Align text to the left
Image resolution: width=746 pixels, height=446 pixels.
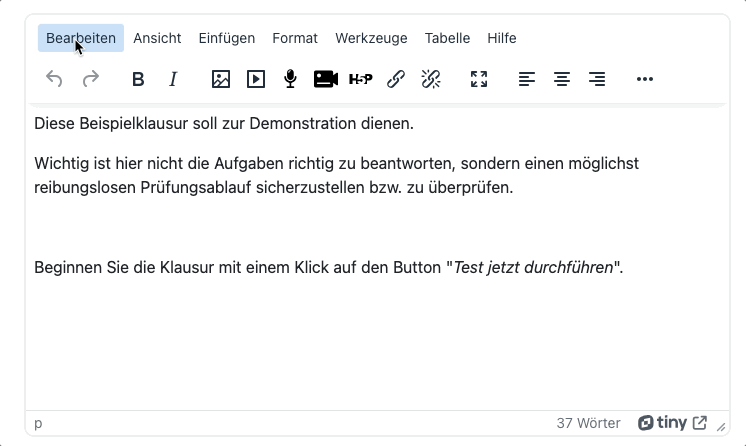[527, 79]
